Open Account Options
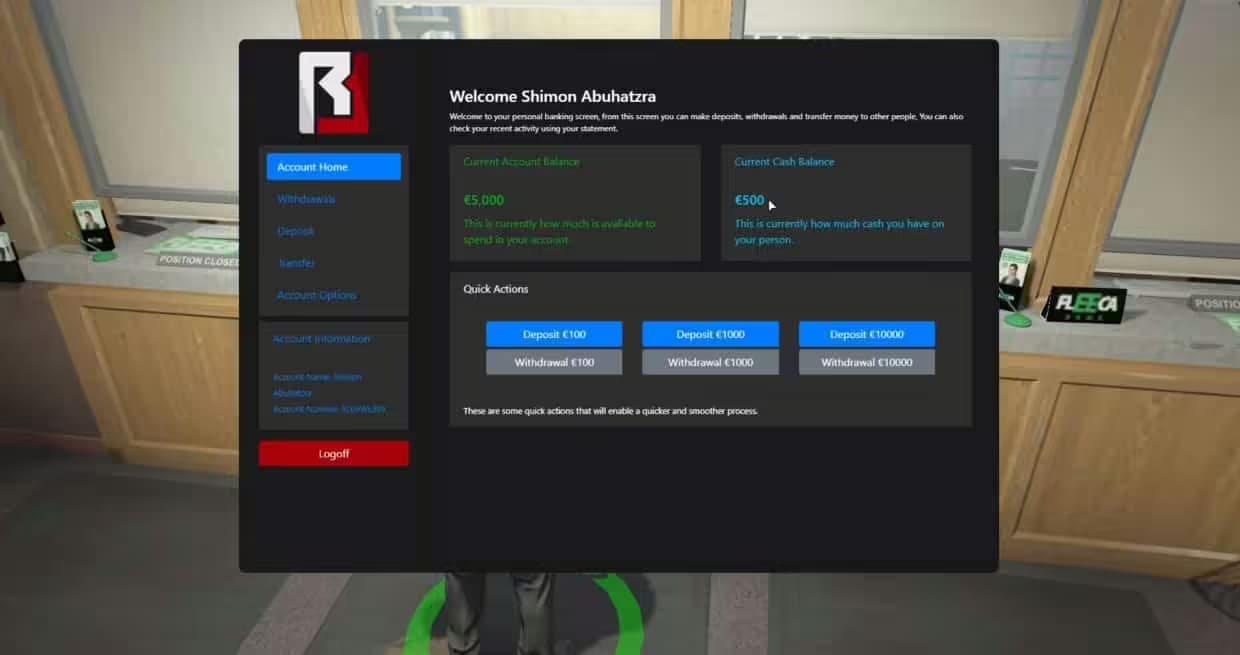This screenshot has height=655, width=1240. pos(317,295)
